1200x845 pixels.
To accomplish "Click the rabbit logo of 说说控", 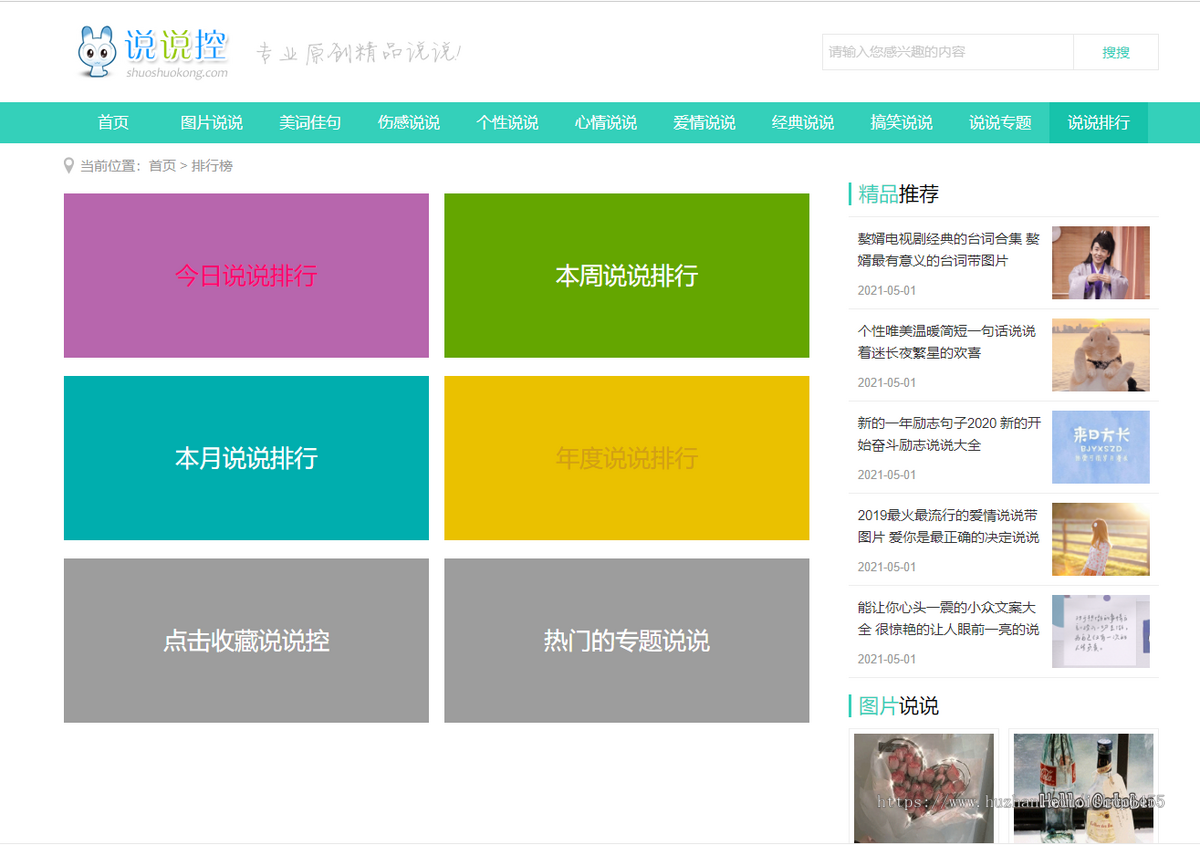I will 97,52.
